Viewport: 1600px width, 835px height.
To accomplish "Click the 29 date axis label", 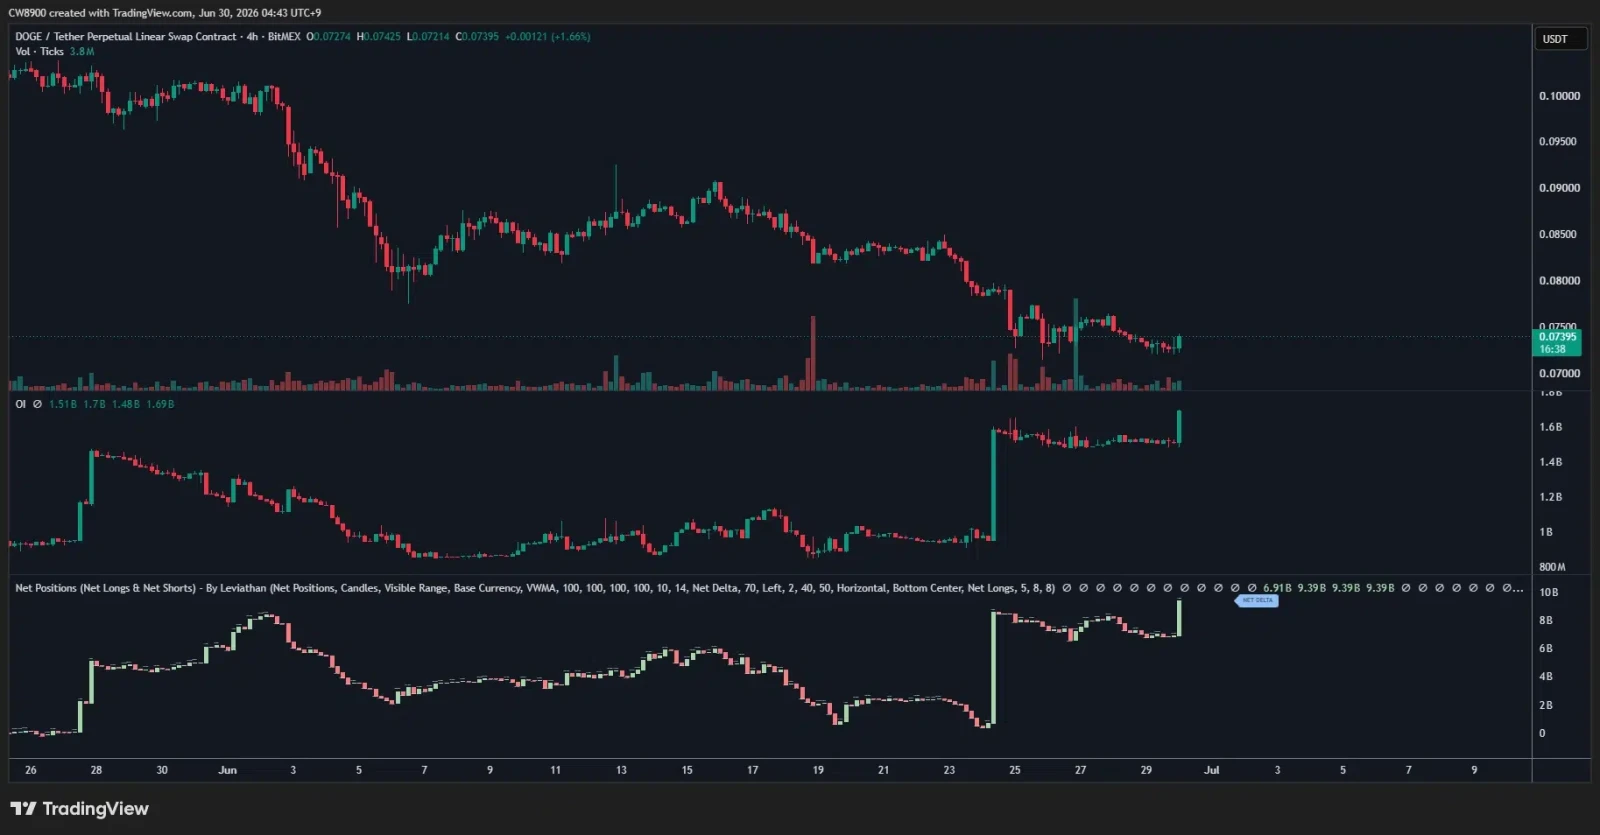I will pos(1146,770).
